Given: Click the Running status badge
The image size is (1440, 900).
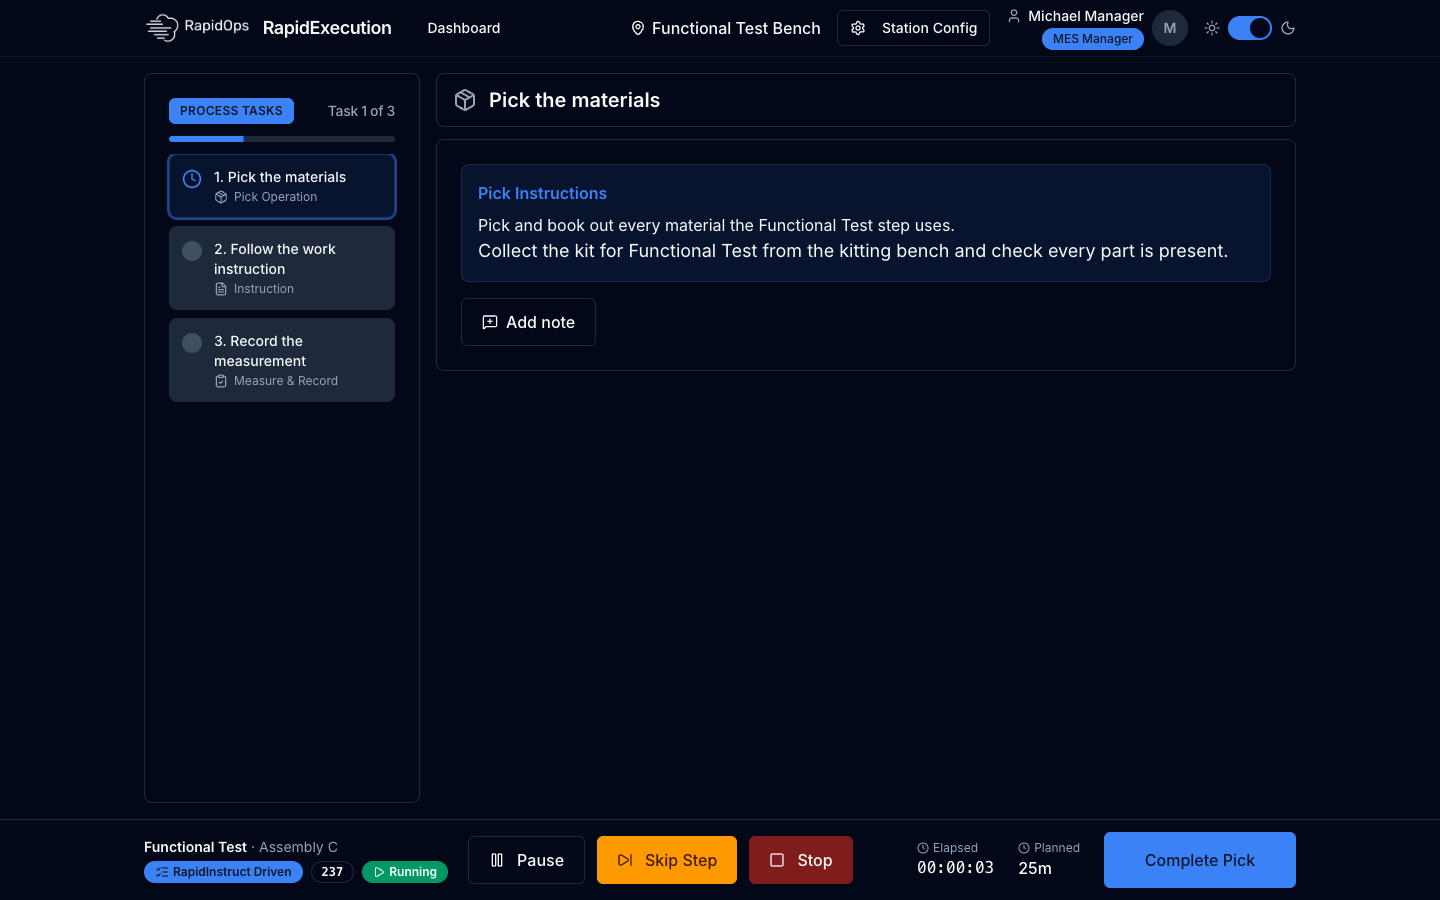Looking at the screenshot, I should pos(405,872).
